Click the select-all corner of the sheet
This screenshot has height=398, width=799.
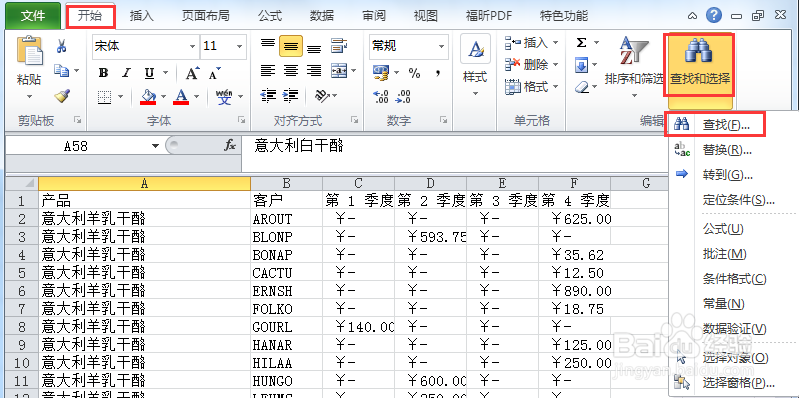click(22, 183)
